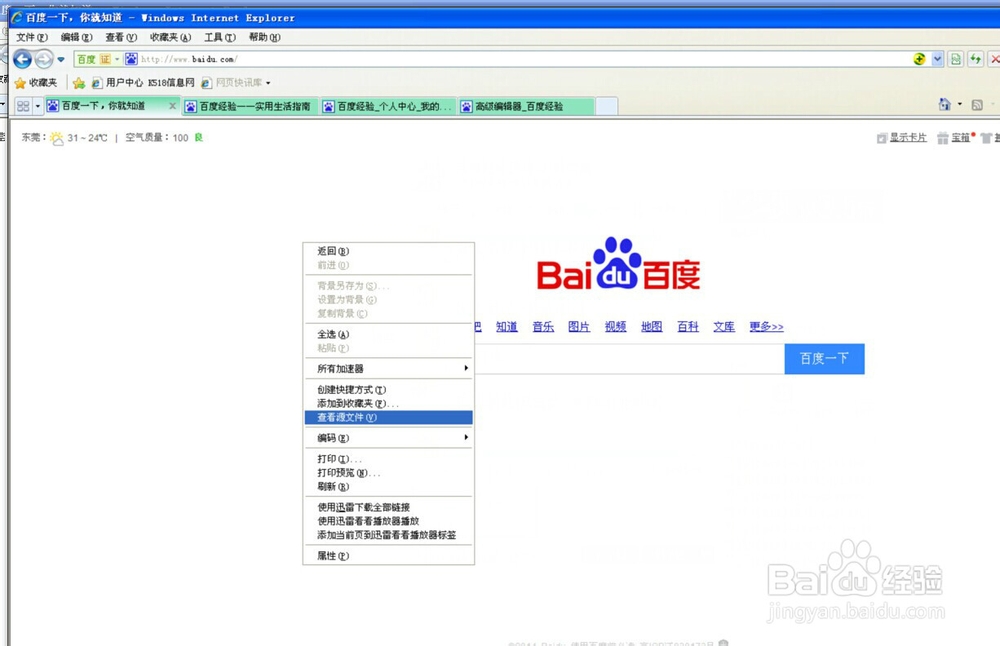1000x646 pixels.
Task: Click the browser Back arrow button
Action: point(22,59)
